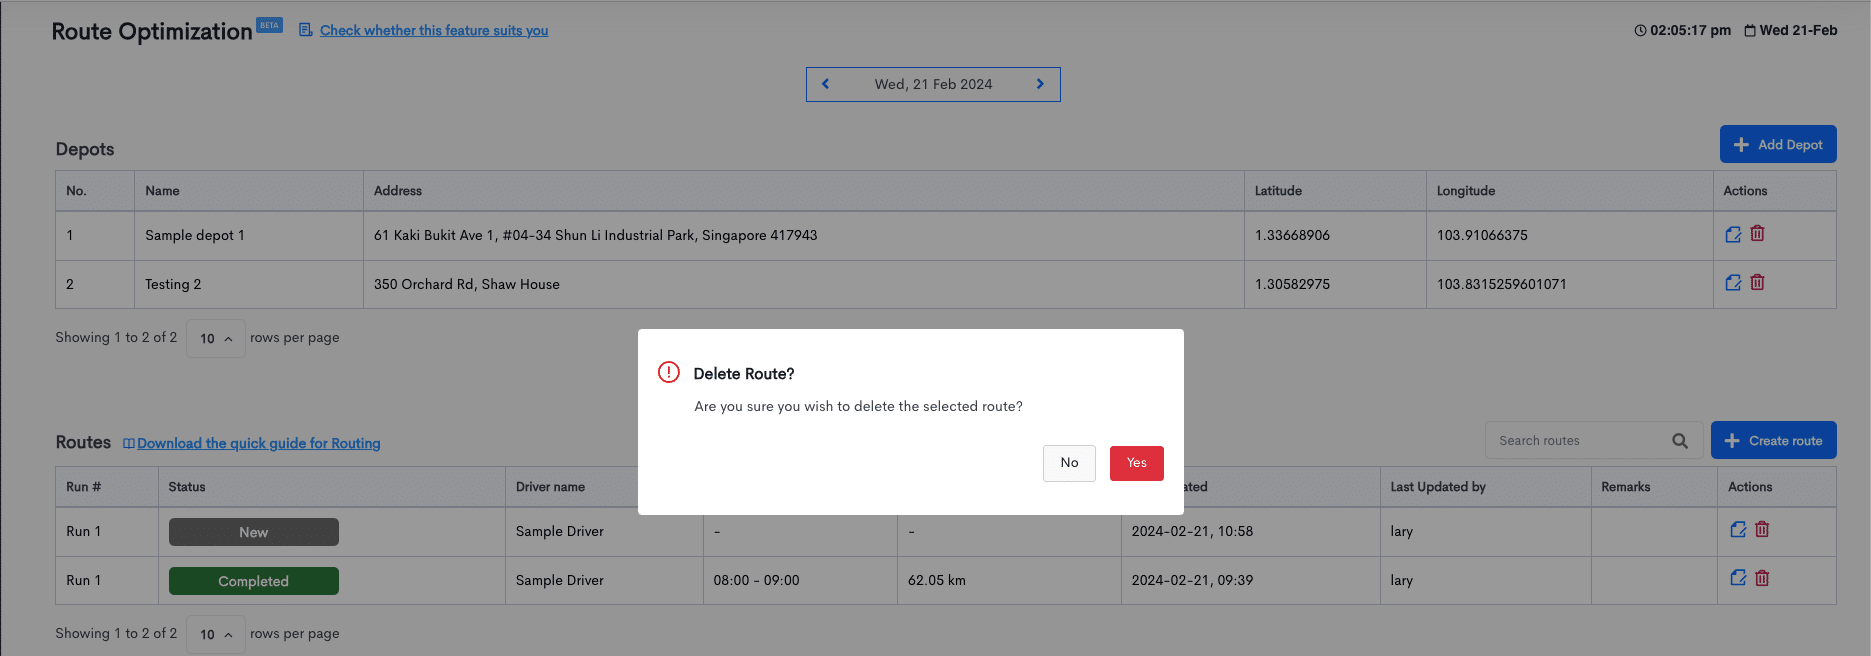Delete the Testing 2 depot

click(x=1757, y=283)
